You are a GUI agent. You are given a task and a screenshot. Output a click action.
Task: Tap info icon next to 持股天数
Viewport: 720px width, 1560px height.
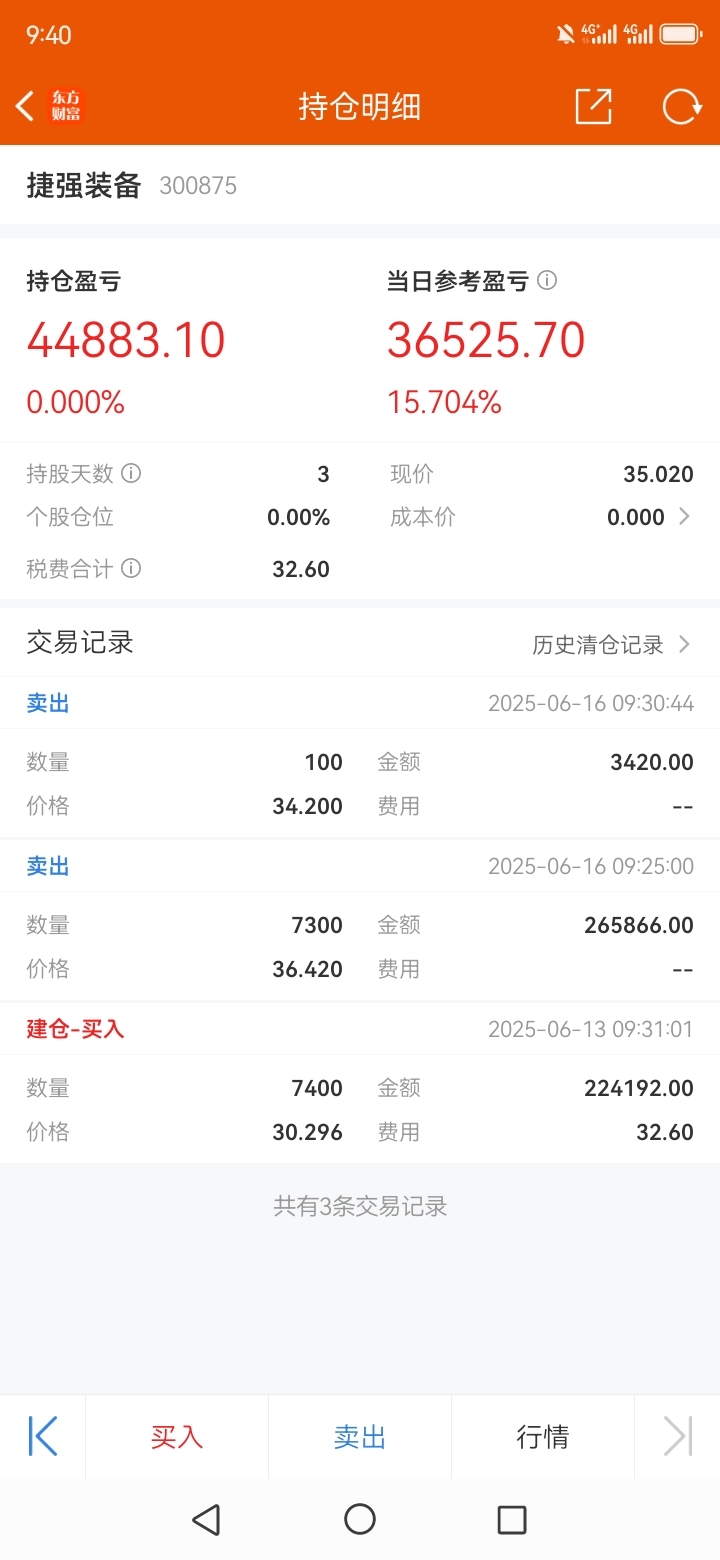click(x=131, y=473)
